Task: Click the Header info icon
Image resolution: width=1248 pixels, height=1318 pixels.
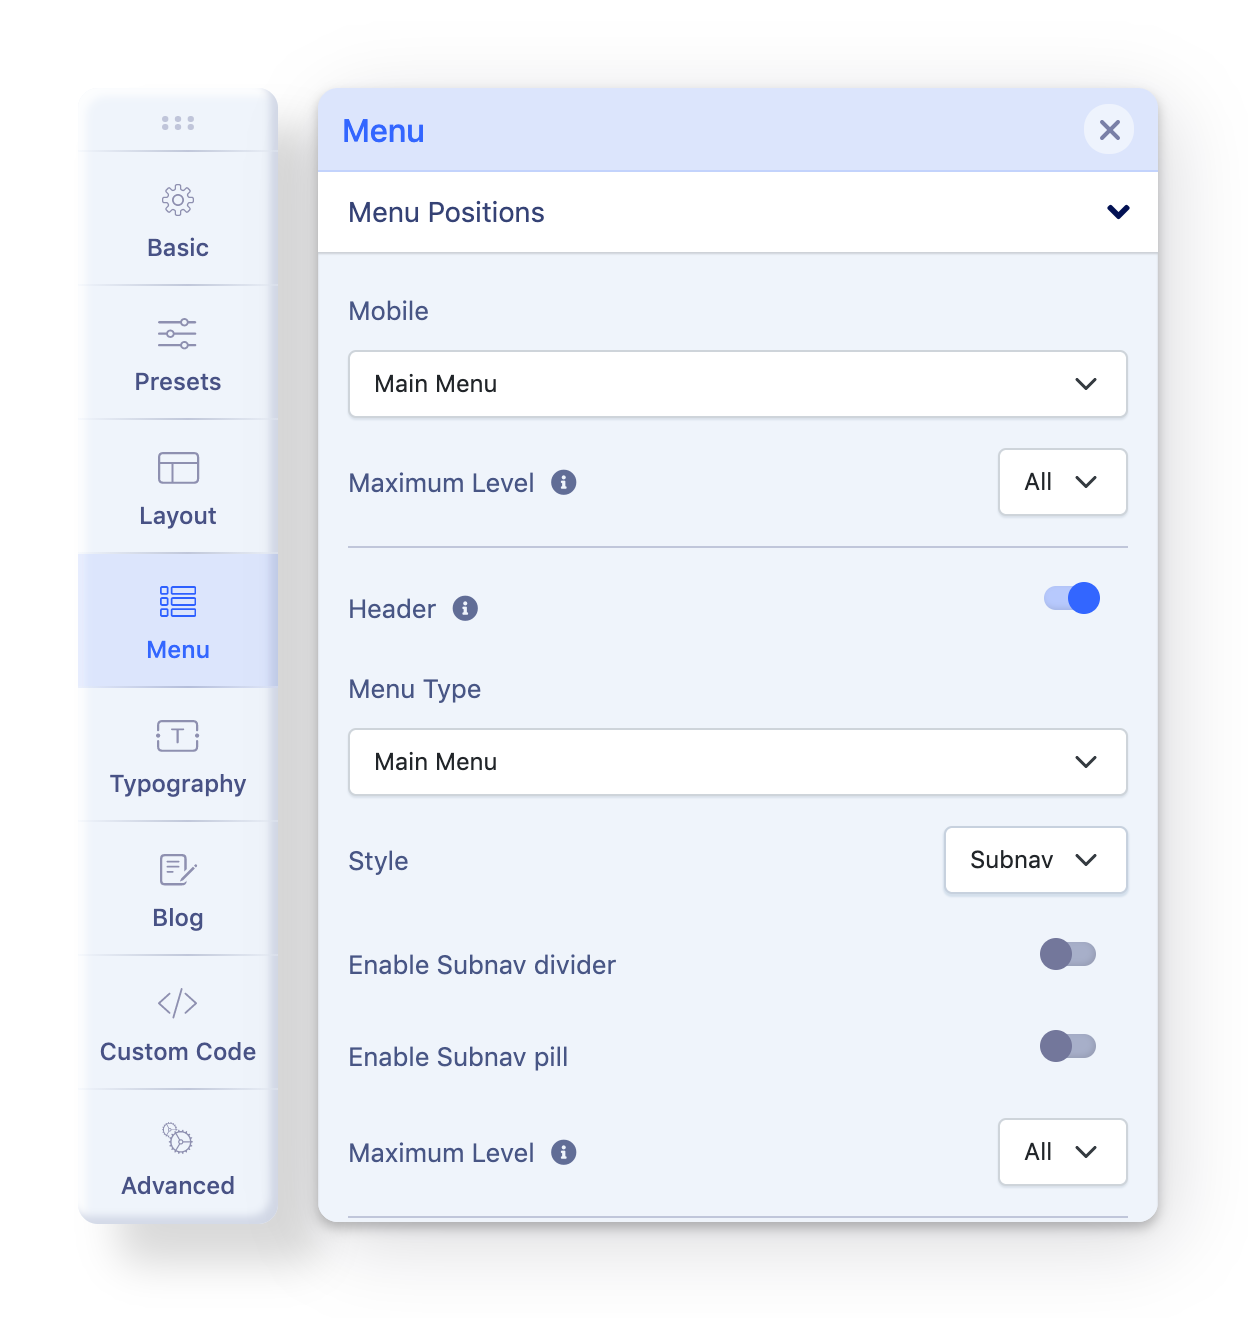Action: click(465, 608)
